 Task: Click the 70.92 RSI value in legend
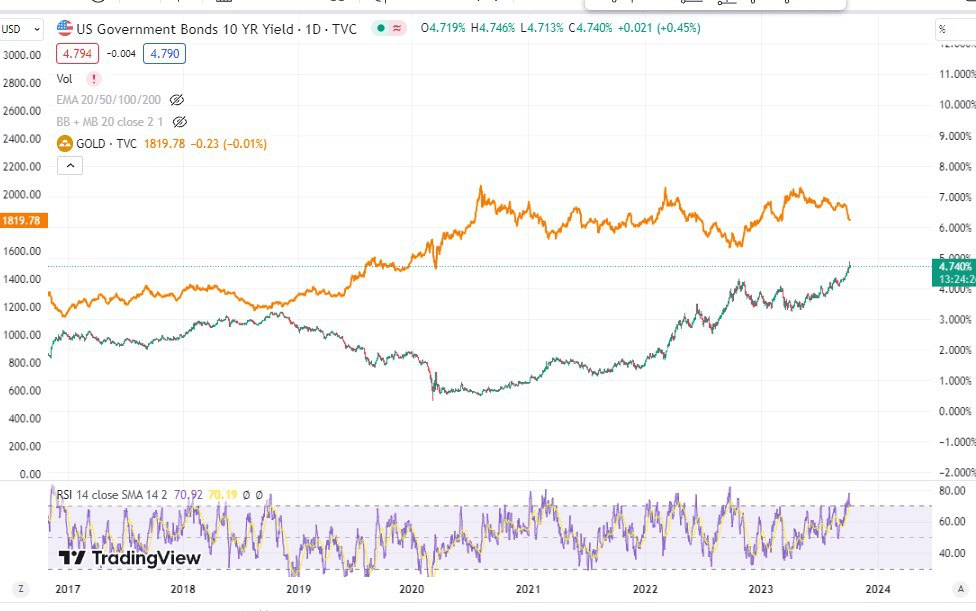(x=188, y=495)
